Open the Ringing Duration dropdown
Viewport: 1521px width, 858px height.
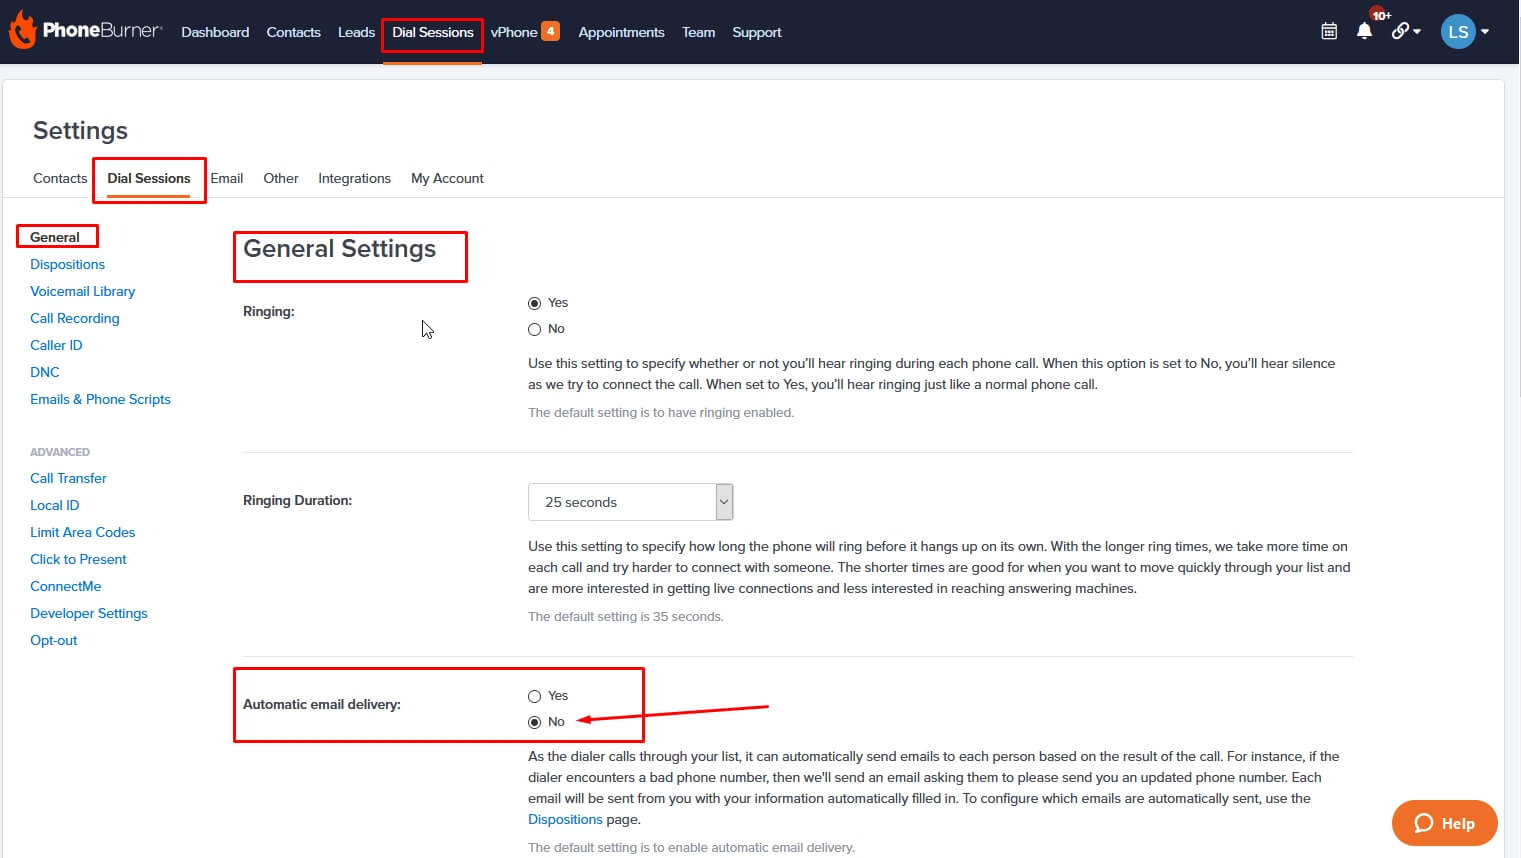pos(630,502)
